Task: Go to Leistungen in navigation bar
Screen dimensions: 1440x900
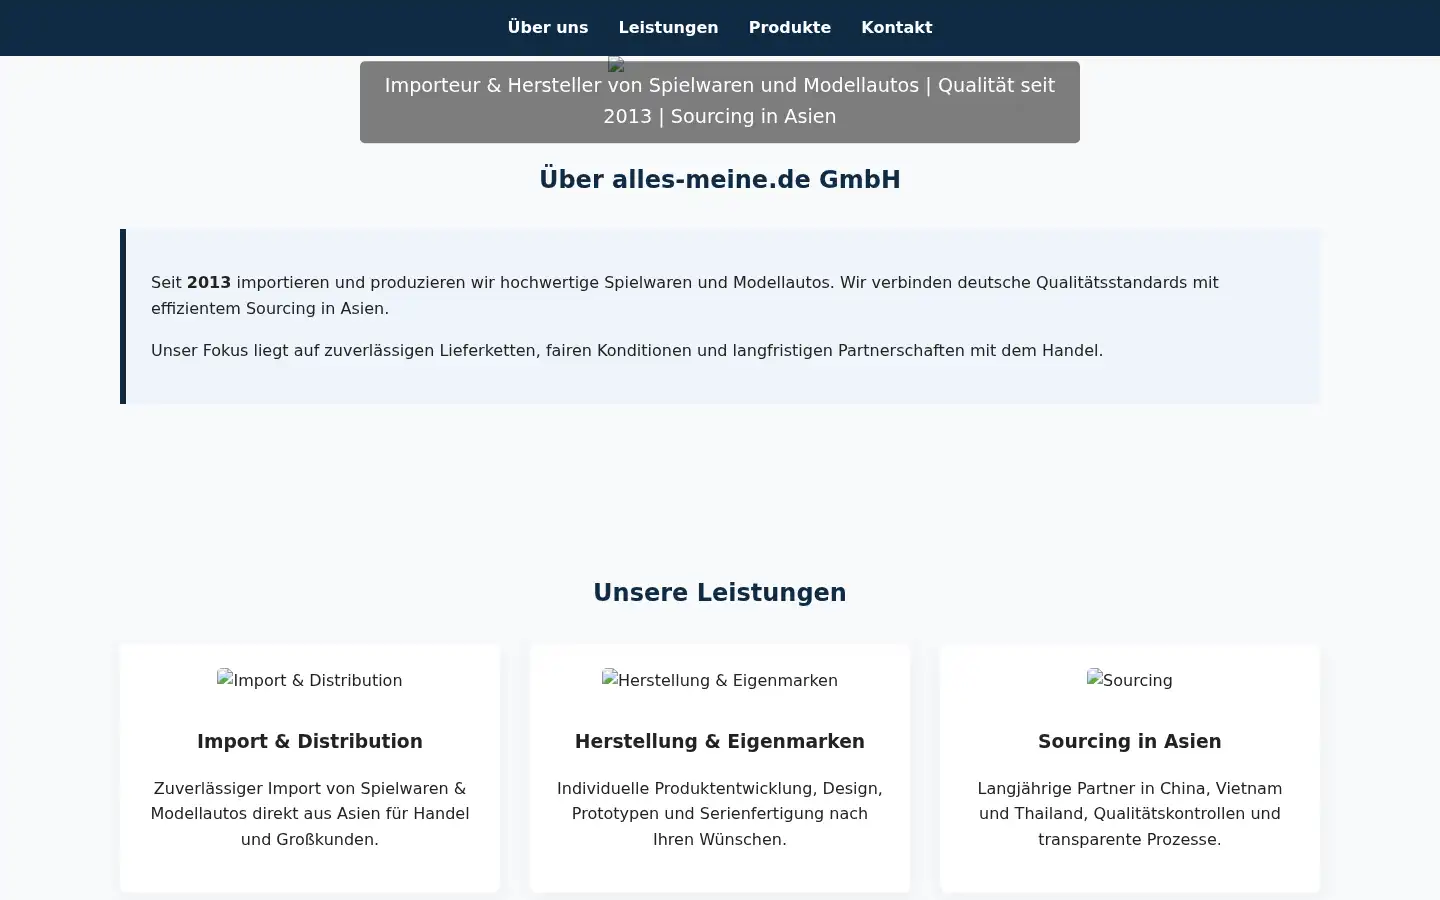Action: click(x=668, y=28)
